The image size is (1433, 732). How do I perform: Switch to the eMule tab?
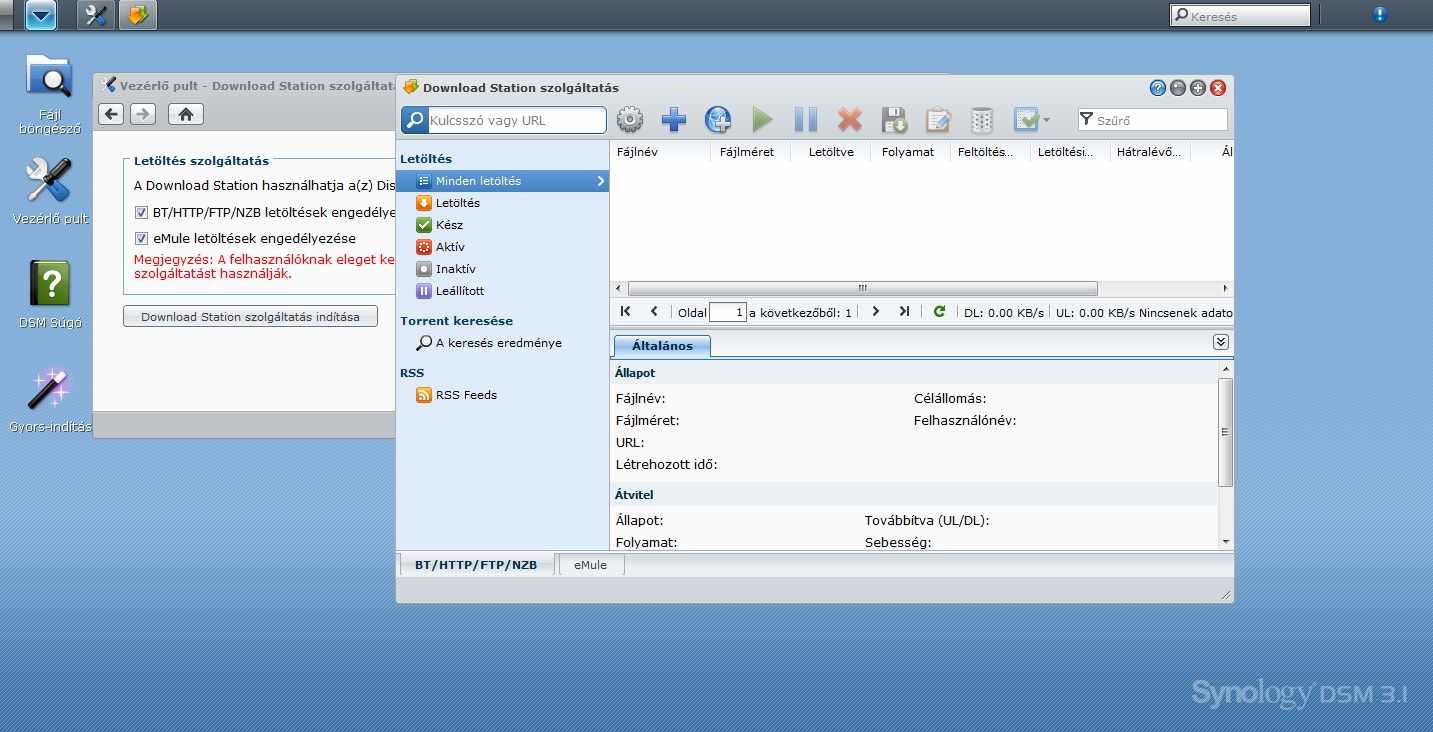click(590, 565)
